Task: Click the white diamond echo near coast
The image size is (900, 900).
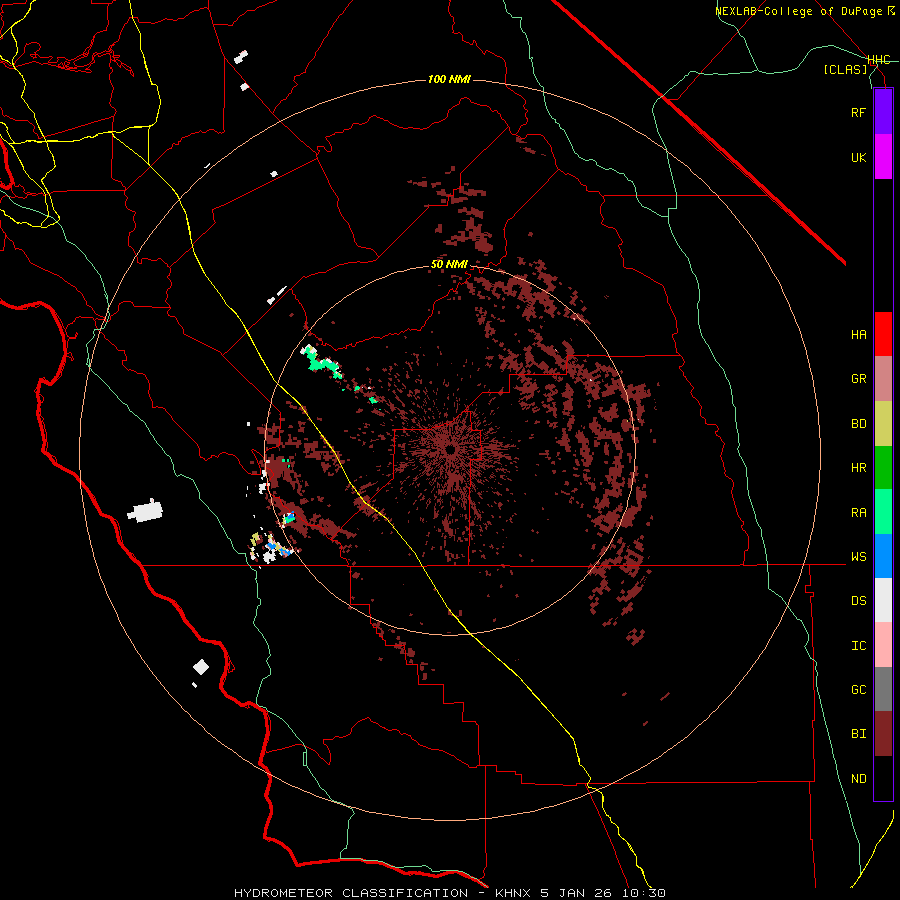Action: click(x=201, y=667)
